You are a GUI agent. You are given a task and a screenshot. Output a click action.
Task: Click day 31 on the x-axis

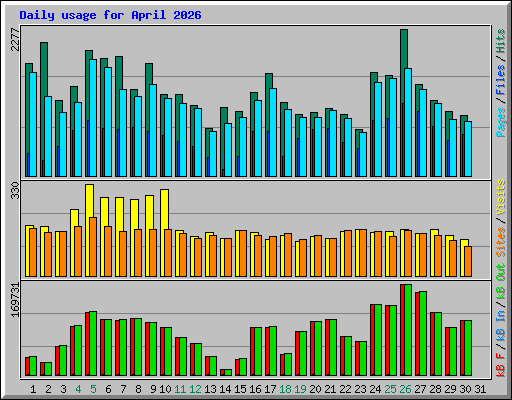point(480,389)
